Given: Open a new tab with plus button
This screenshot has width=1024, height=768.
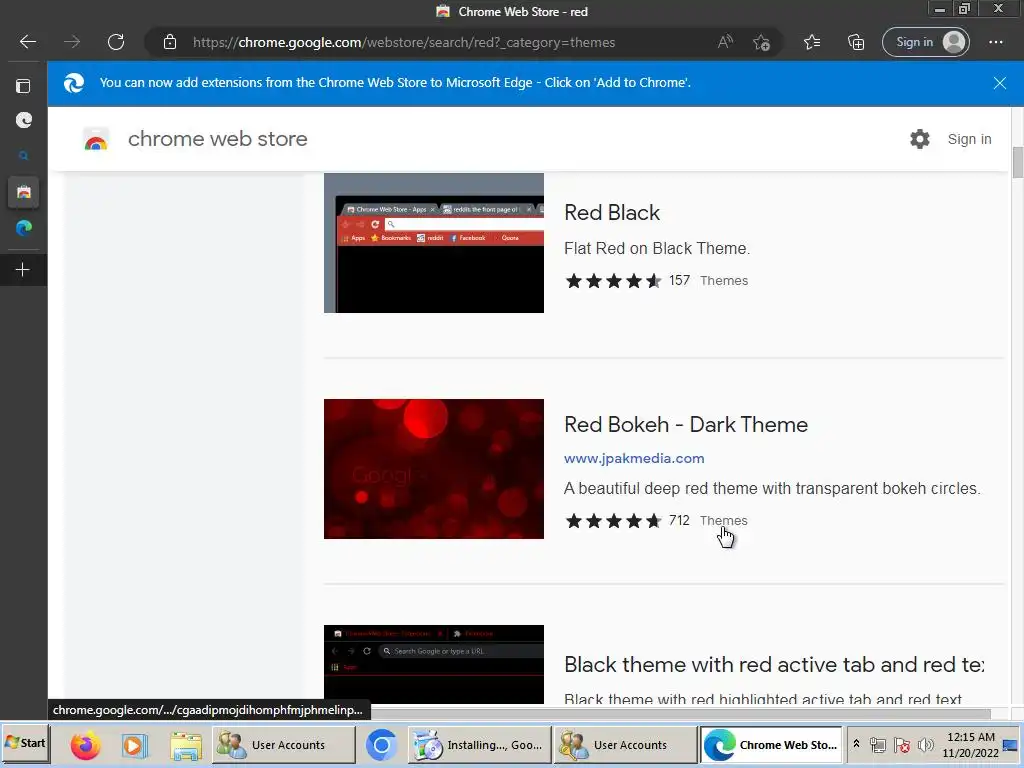Looking at the screenshot, I should click(23, 270).
